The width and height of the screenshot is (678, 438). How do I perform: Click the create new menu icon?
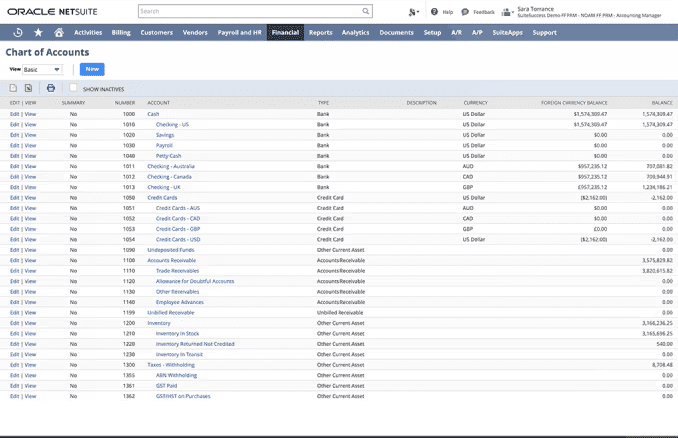point(414,12)
